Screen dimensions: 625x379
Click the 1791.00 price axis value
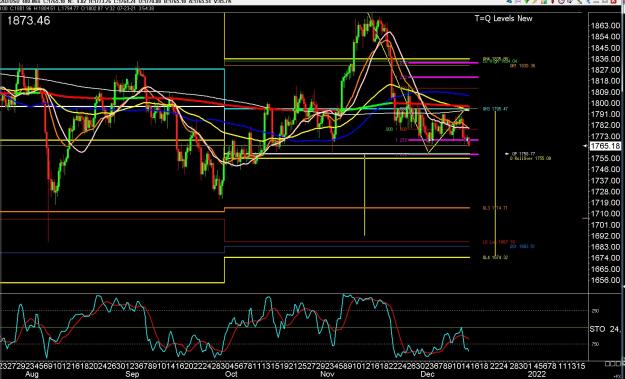(x=605, y=114)
